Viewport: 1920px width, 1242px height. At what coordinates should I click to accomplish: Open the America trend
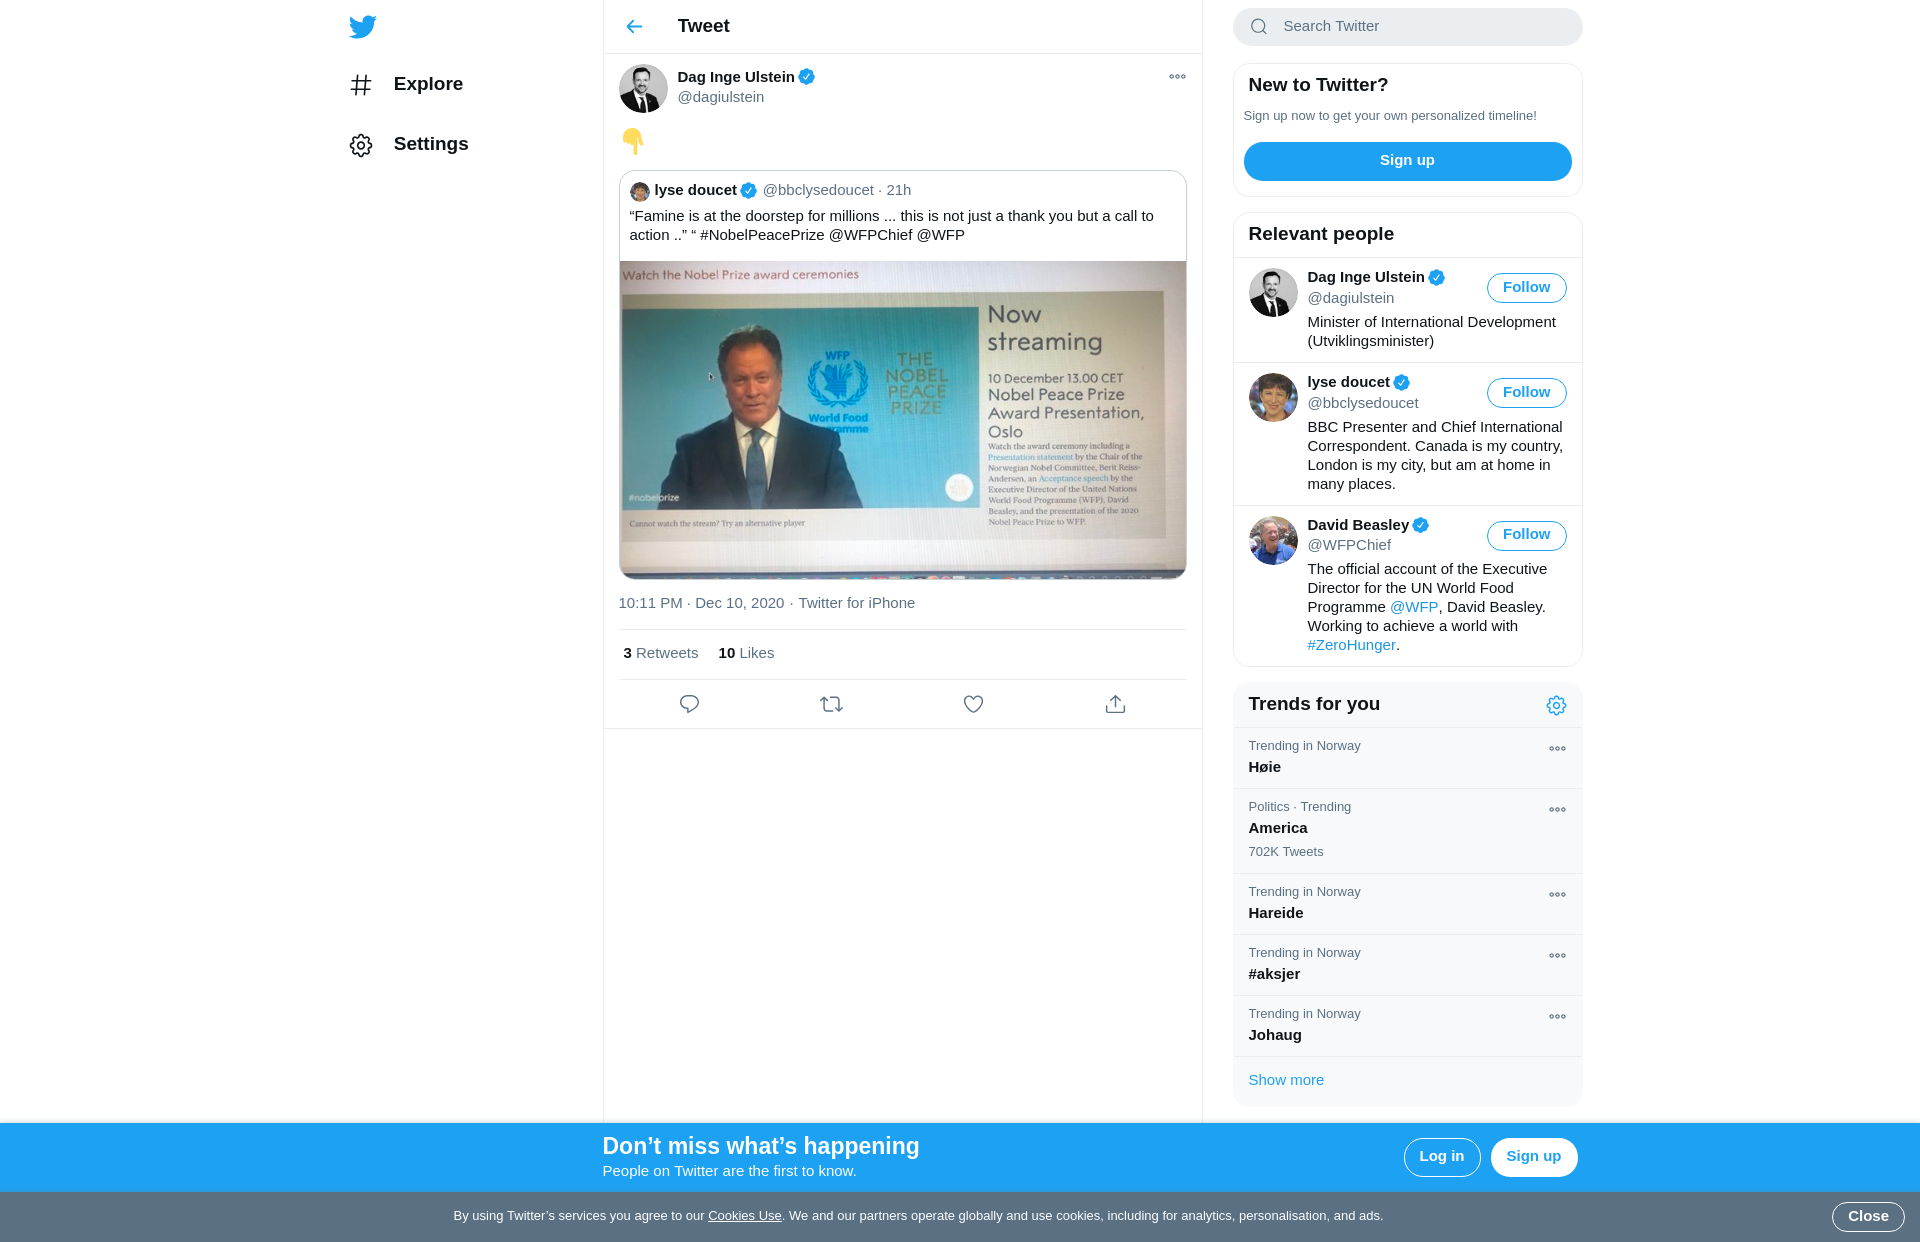coord(1407,831)
